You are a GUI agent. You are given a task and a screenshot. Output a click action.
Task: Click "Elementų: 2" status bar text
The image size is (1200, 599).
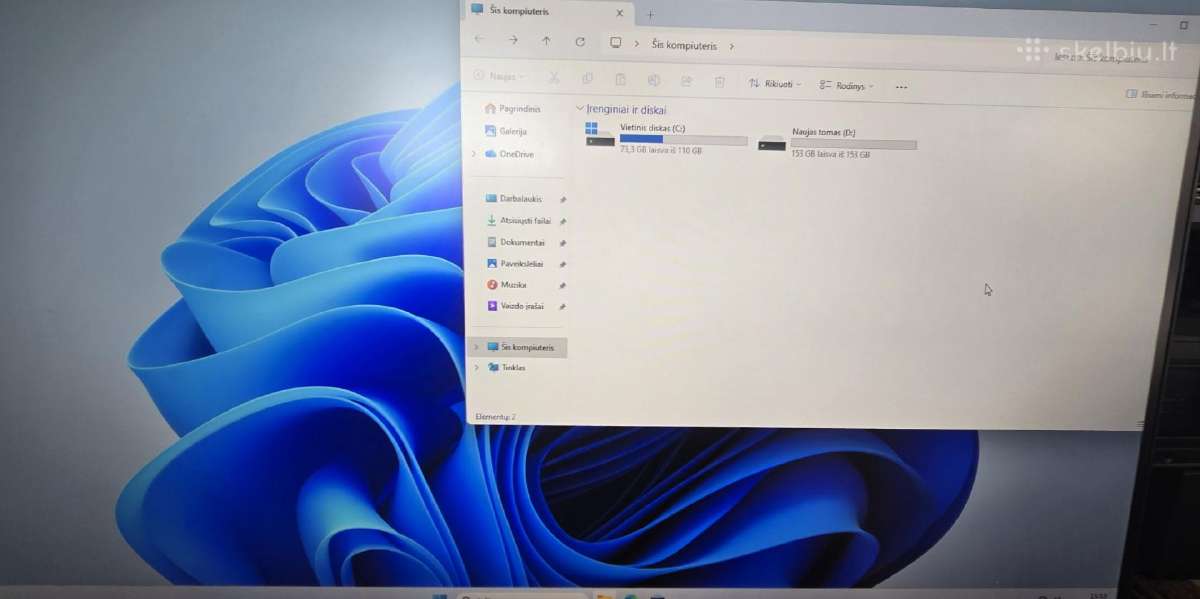pos(495,416)
